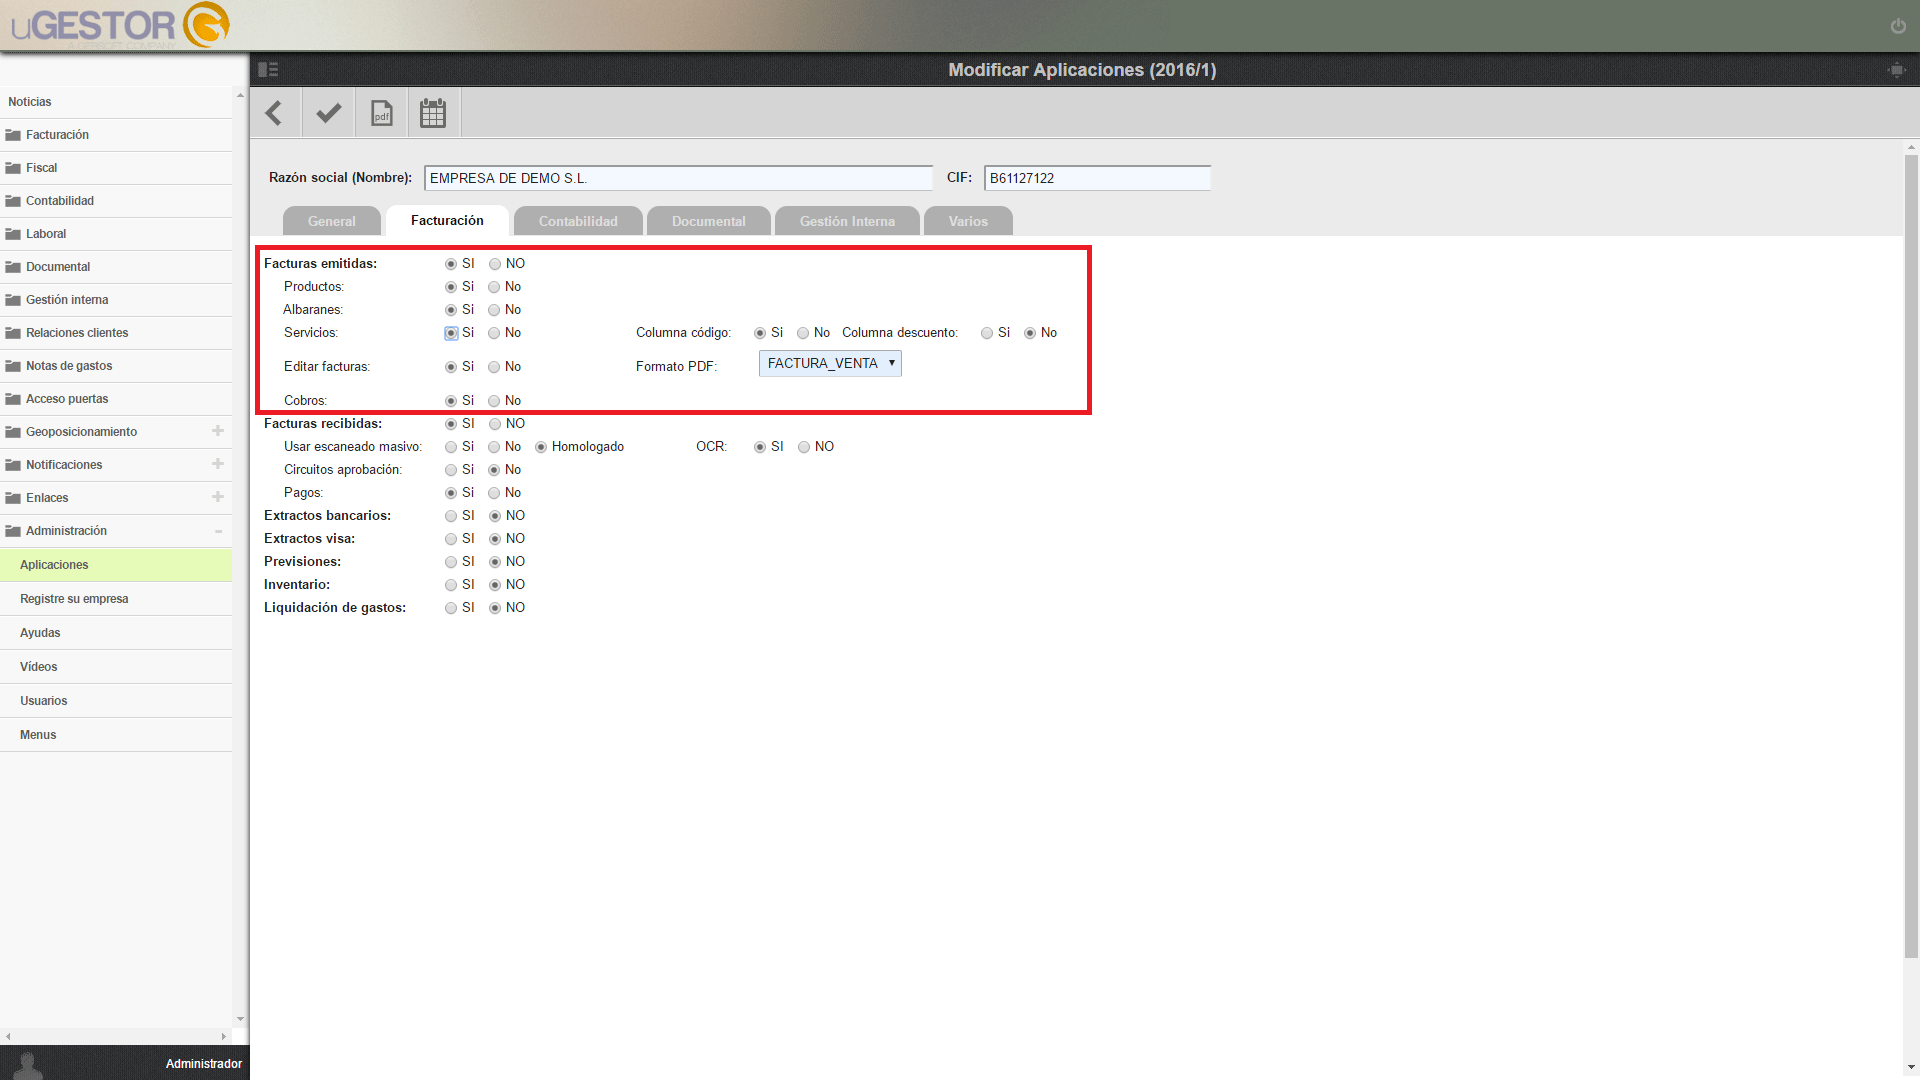1920x1080 pixels.
Task: Select NO for OCR
Action: (x=804, y=447)
